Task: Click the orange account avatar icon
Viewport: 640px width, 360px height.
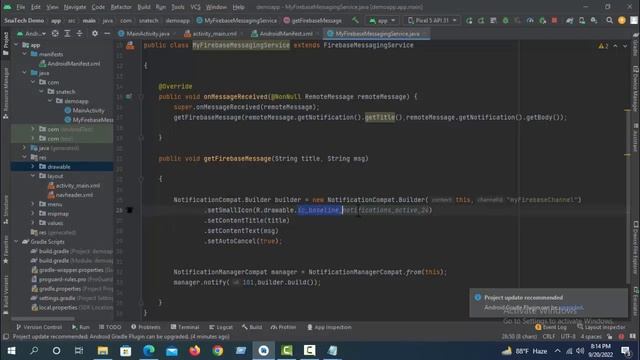Action: [622, 20]
